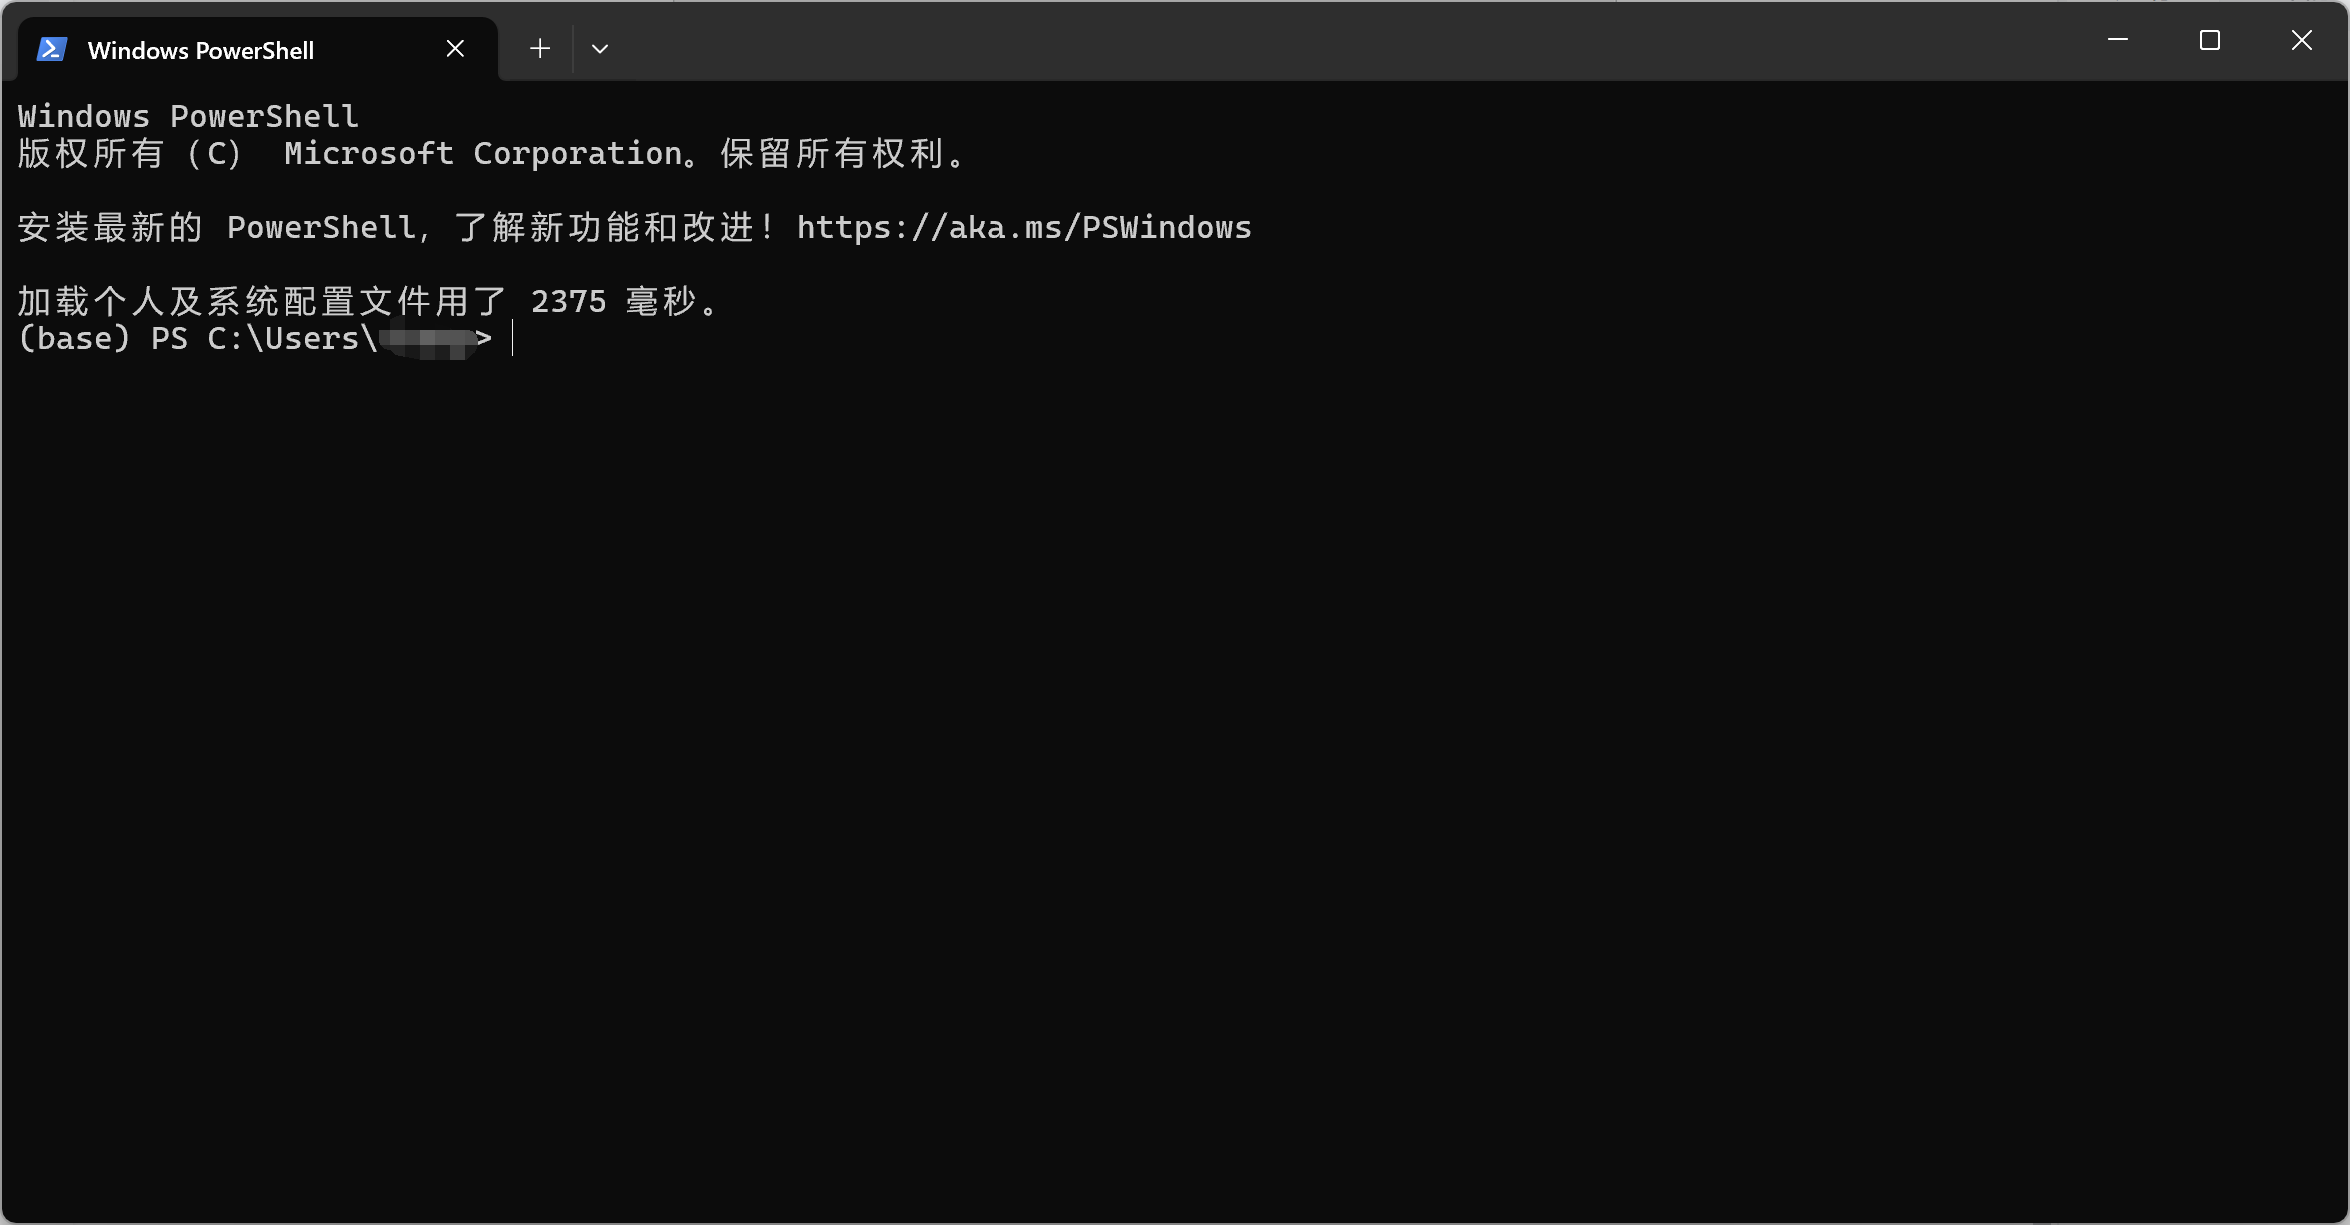Close the terminal window
The image size is (2350, 1225).
point(2302,40)
